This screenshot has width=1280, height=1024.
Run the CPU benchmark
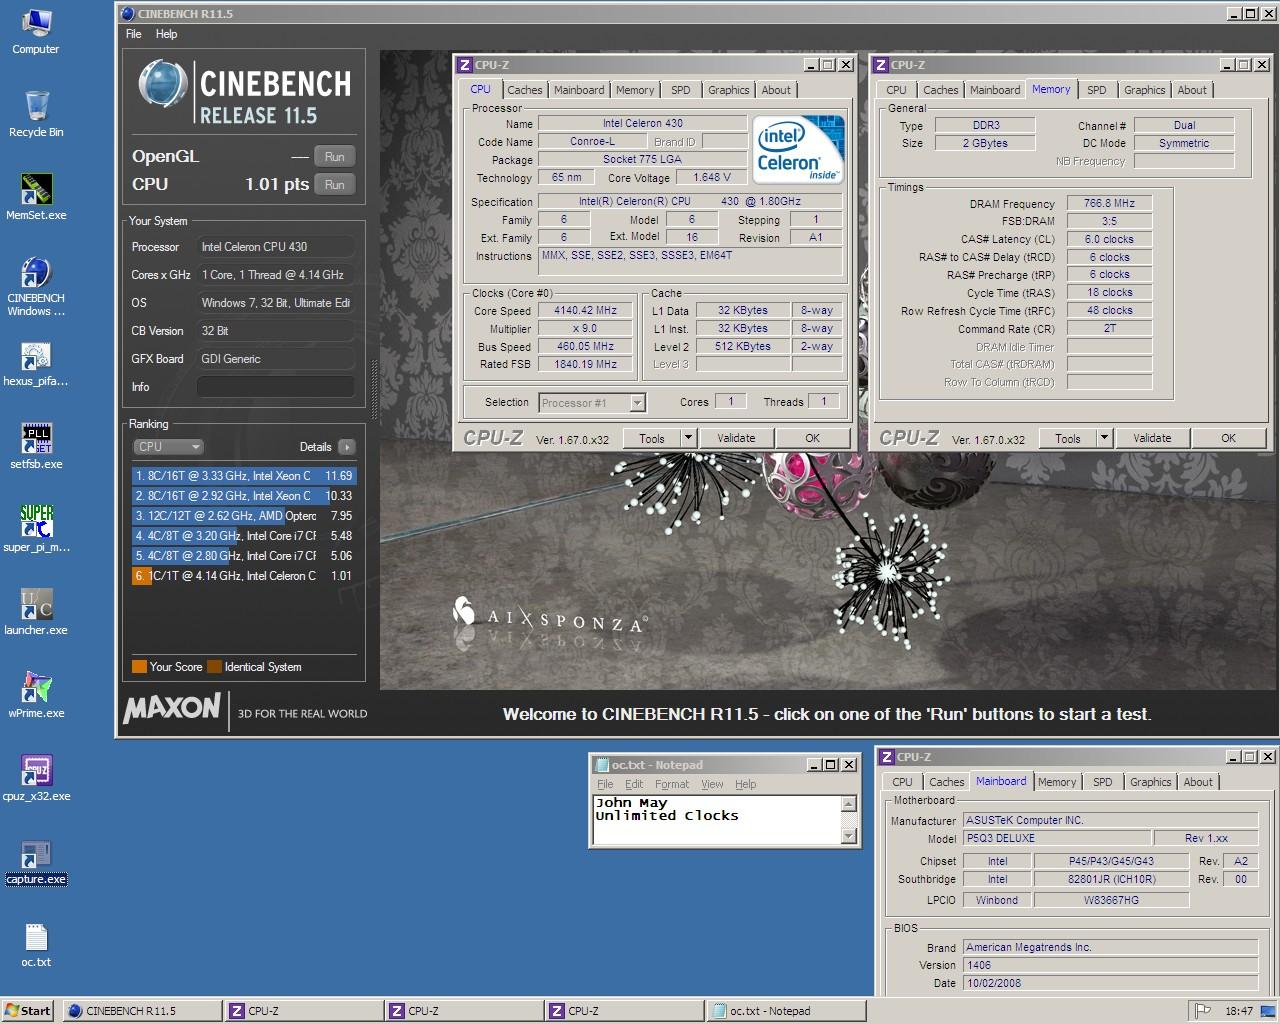[x=335, y=185]
